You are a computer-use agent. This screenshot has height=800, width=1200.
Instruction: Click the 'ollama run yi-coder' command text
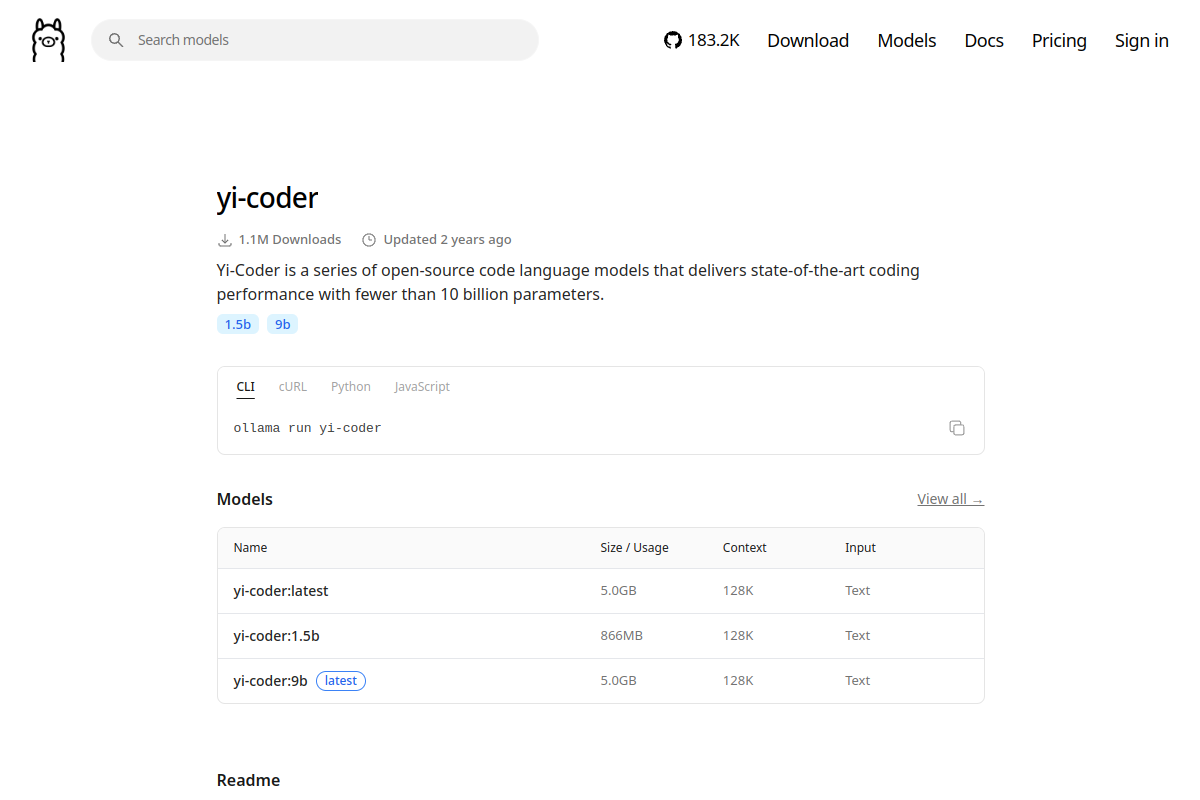click(308, 428)
